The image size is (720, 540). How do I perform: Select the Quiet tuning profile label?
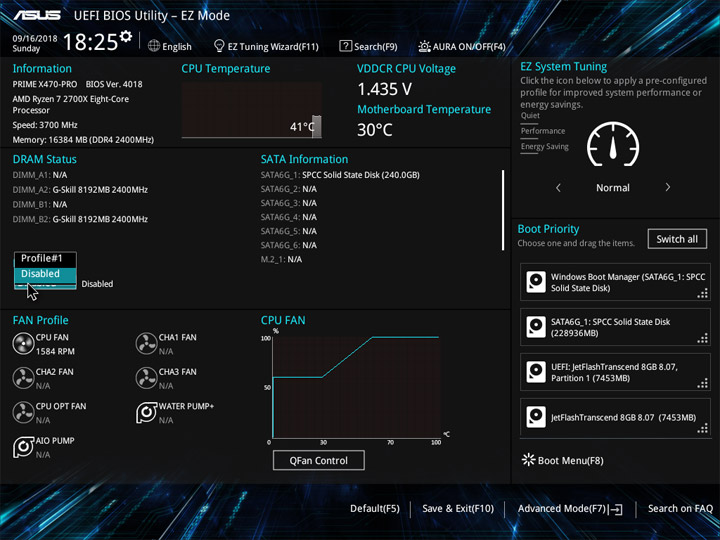pos(530,116)
